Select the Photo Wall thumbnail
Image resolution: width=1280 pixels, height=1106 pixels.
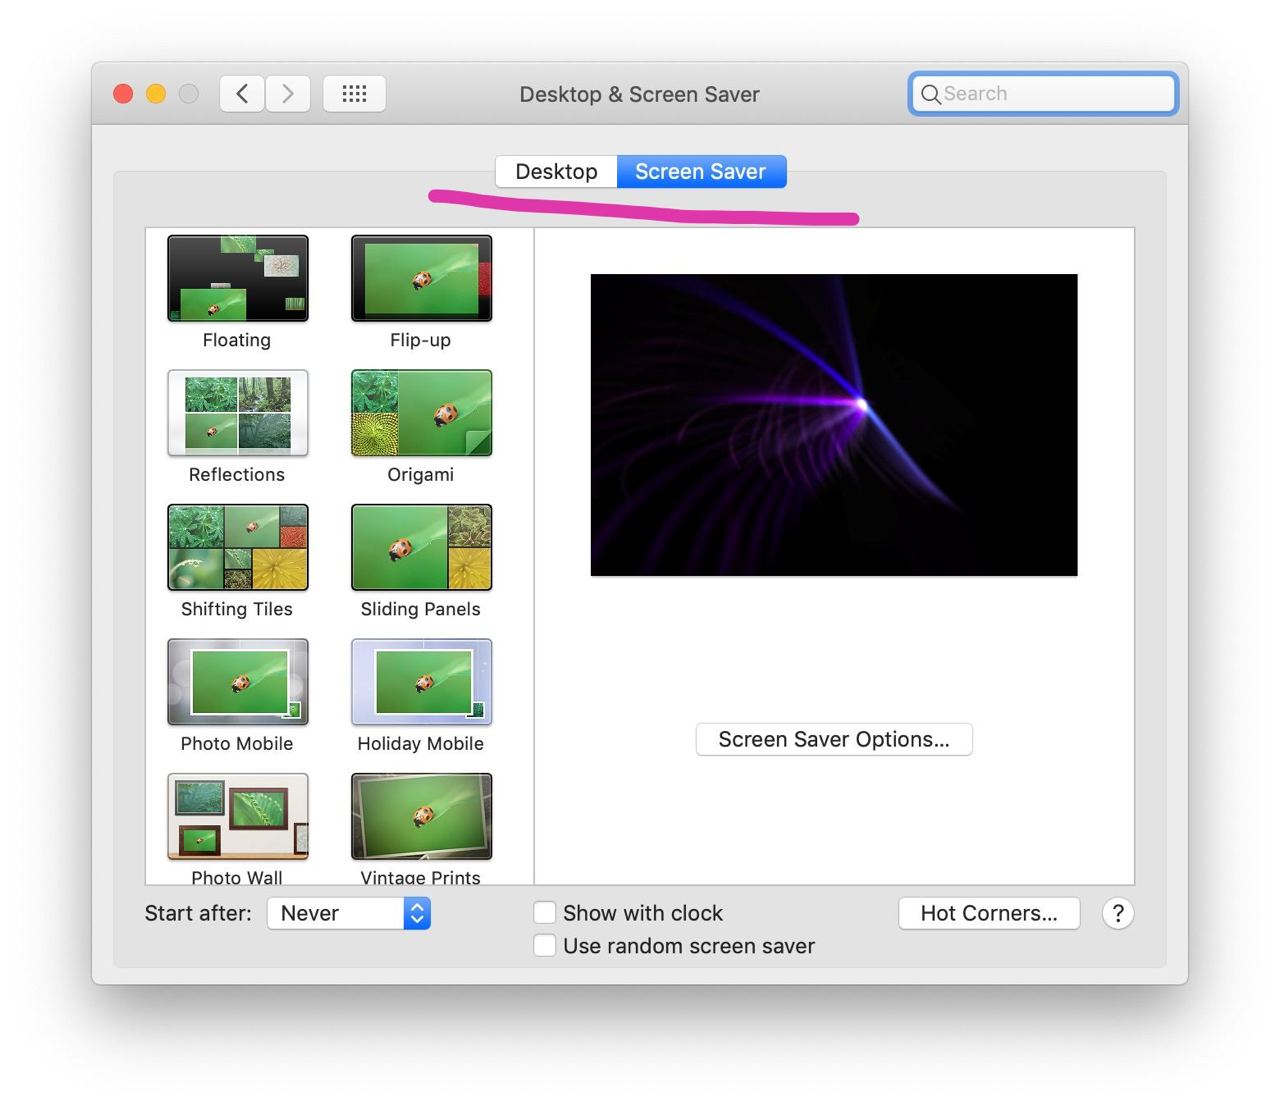coord(238,816)
